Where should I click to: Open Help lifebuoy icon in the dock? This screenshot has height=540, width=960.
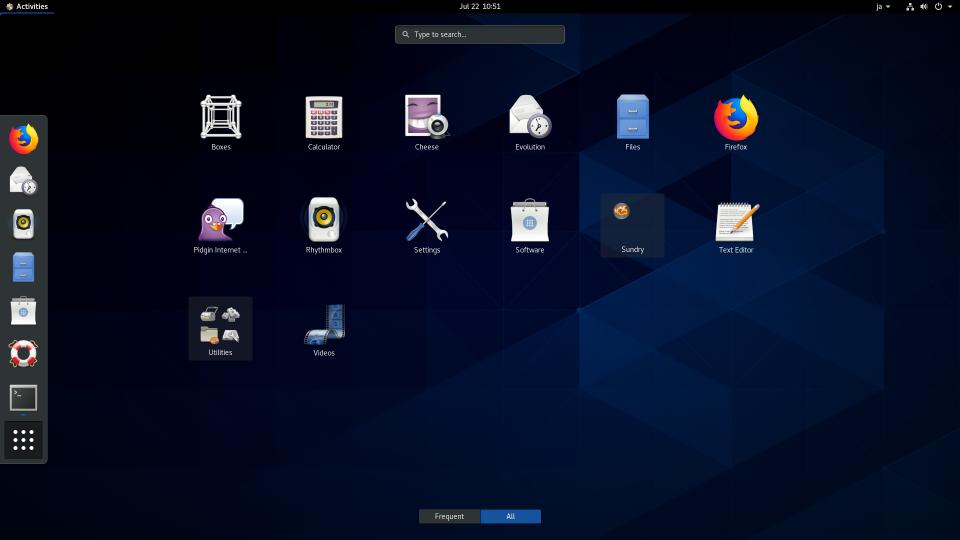tap(23, 353)
